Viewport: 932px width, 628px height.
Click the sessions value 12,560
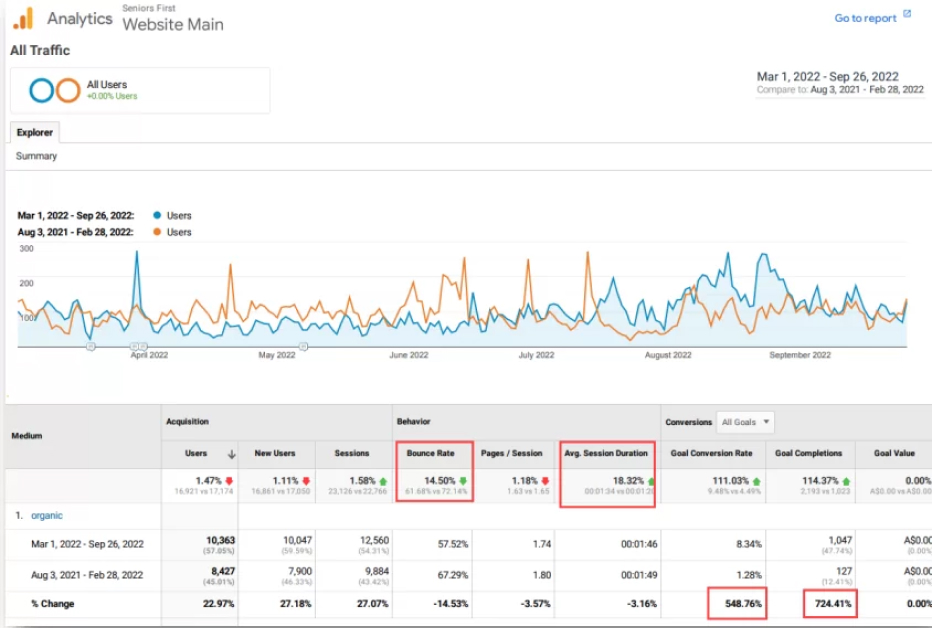tap(374, 540)
